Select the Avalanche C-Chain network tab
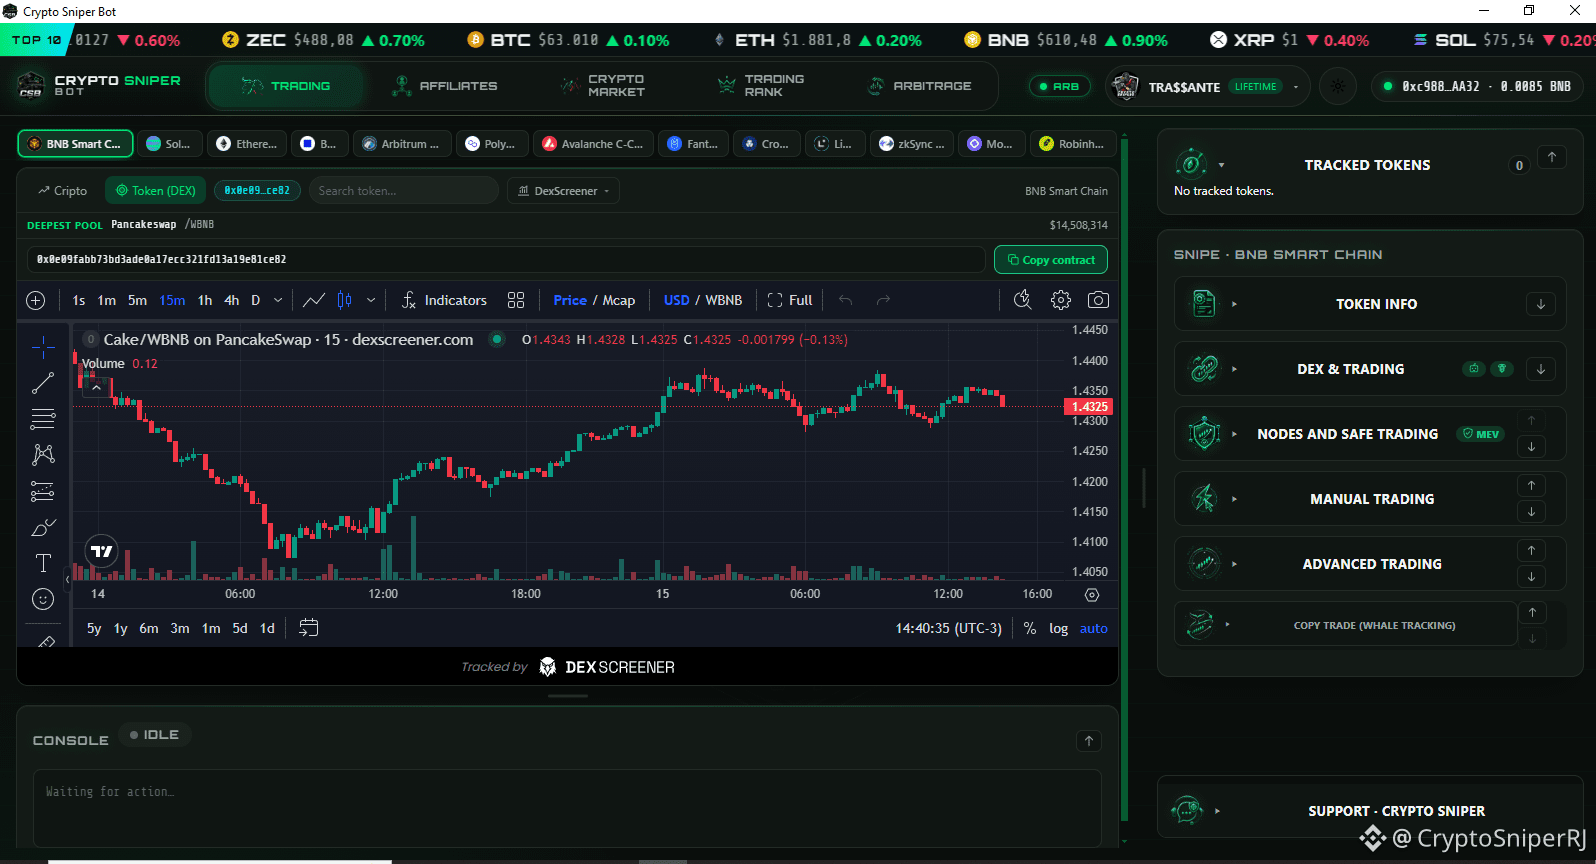The width and height of the screenshot is (1596, 864). 593,144
